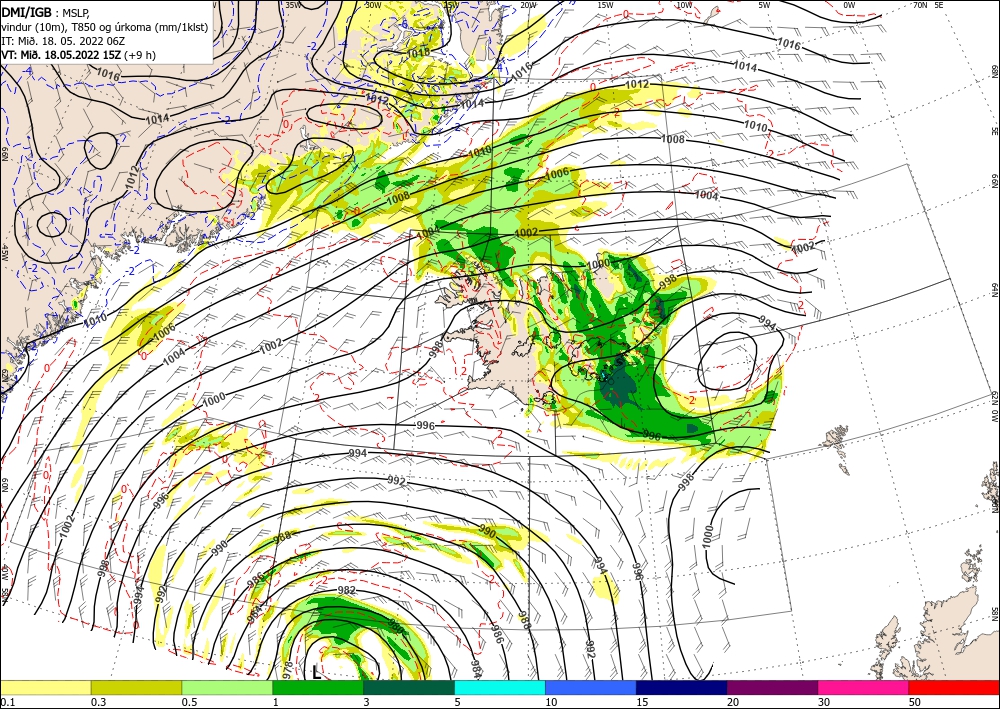Click the 'IT: Mið. 18. 05. 2022 06Z' line
1000x709 pixels.
coord(63,41)
